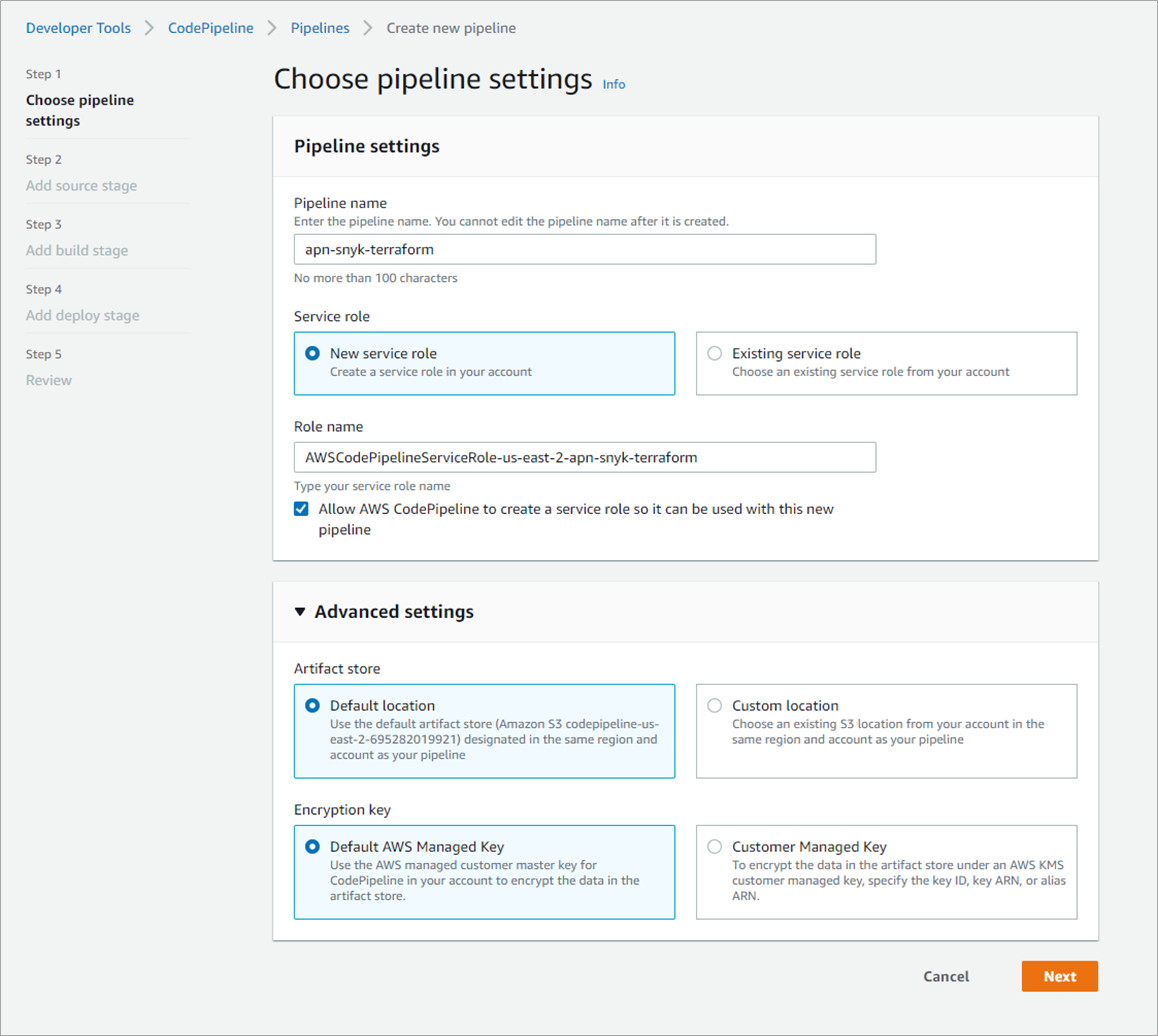Open Step 3 Add build stage
Image resolution: width=1158 pixels, height=1036 pixels.
click(x=77, y=251)
